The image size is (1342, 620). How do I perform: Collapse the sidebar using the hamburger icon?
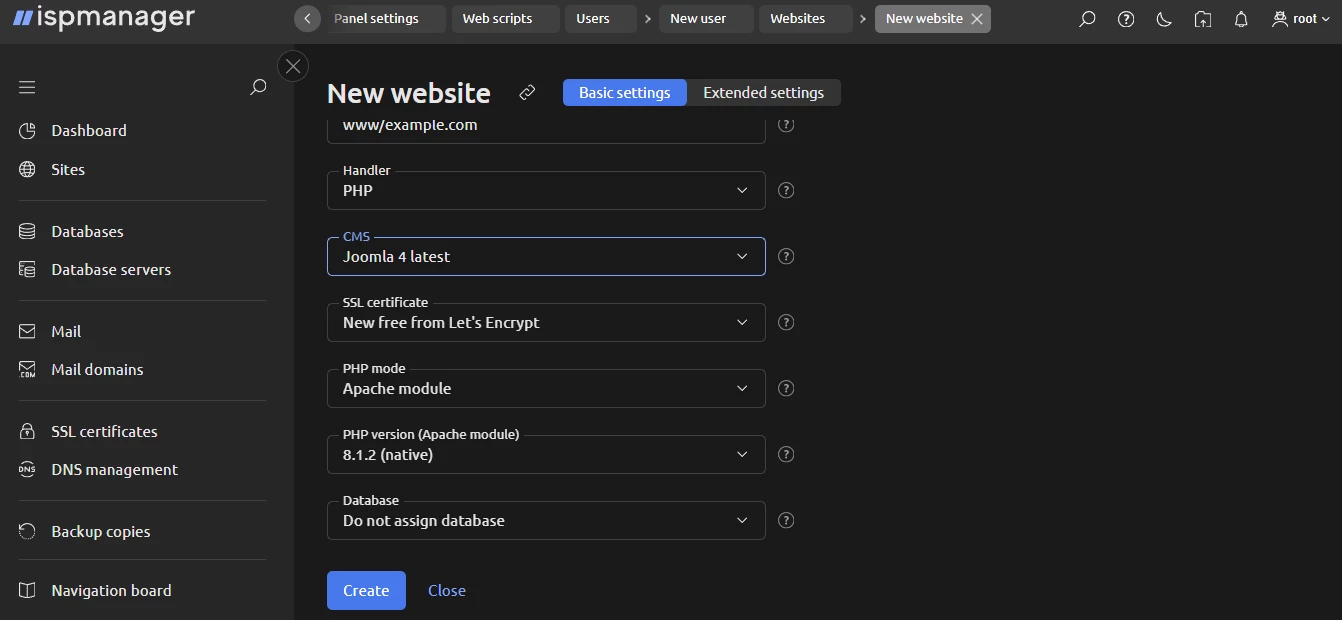[x=26, y=87]
